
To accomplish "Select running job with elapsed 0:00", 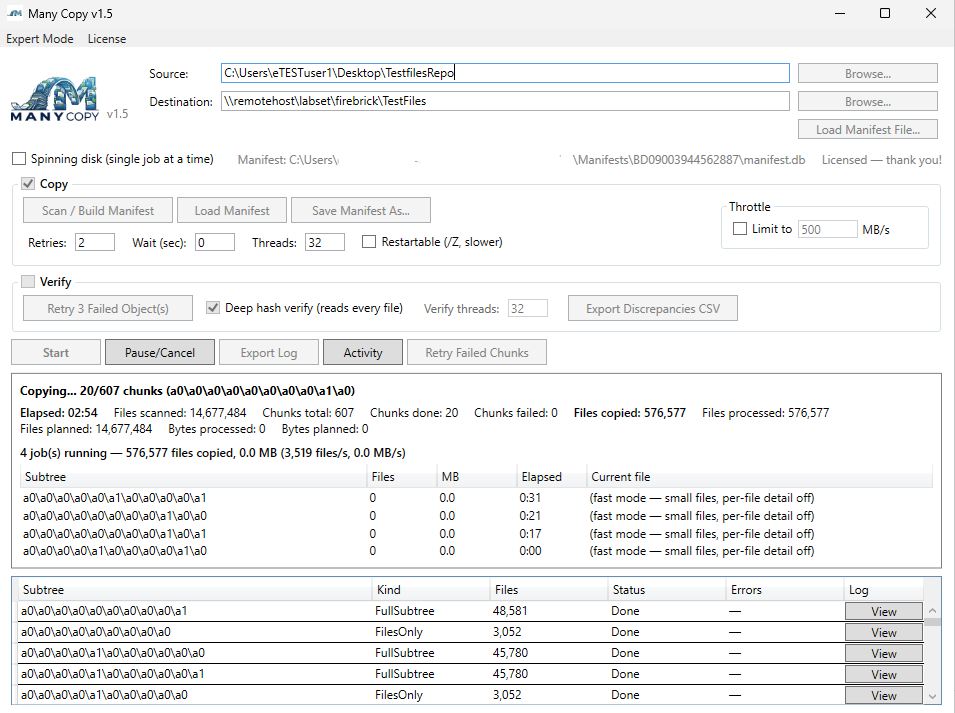I will click(x=476, y=551).
